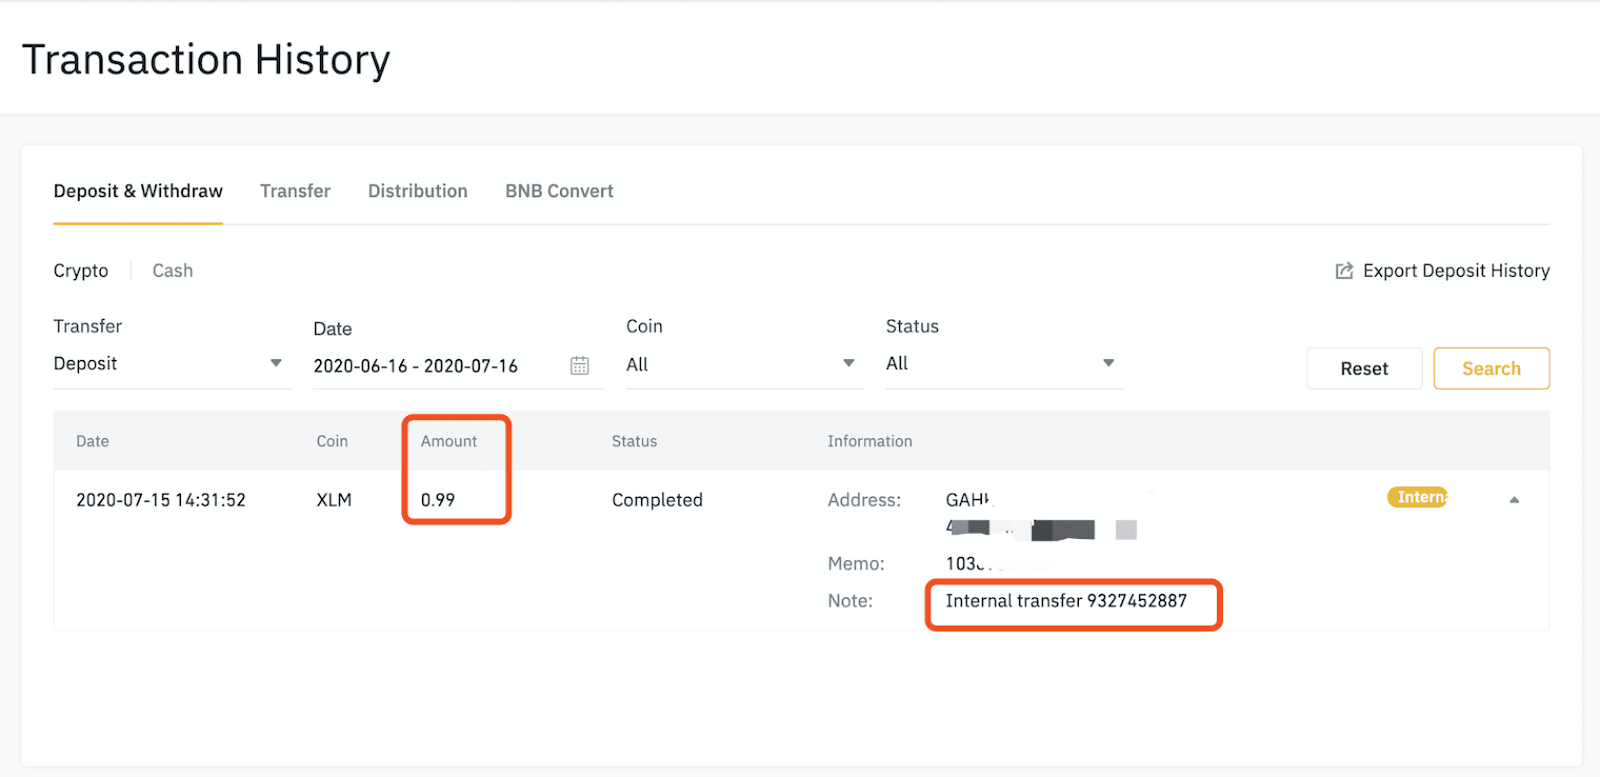This screenshot has width=1600, height=777.
Task: Click the Date column header
Action: pyautogui.click(x=92, y=441)
